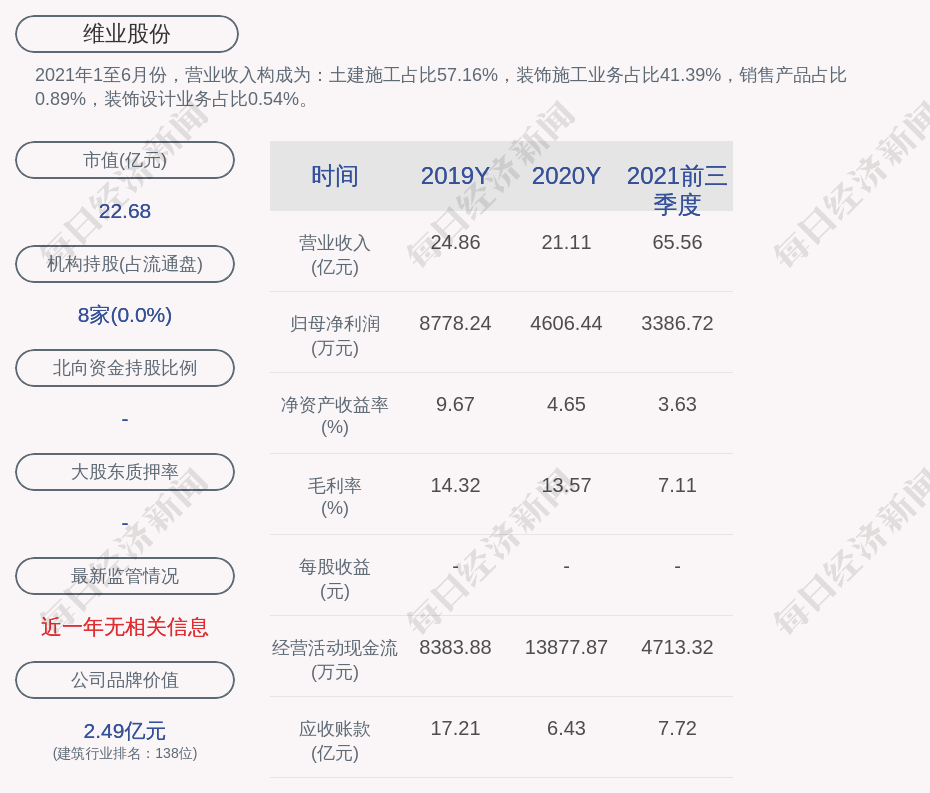This screenshot has height=793, width=930.
Task: Select the receivables value 17.21
Action: (455, 728)
